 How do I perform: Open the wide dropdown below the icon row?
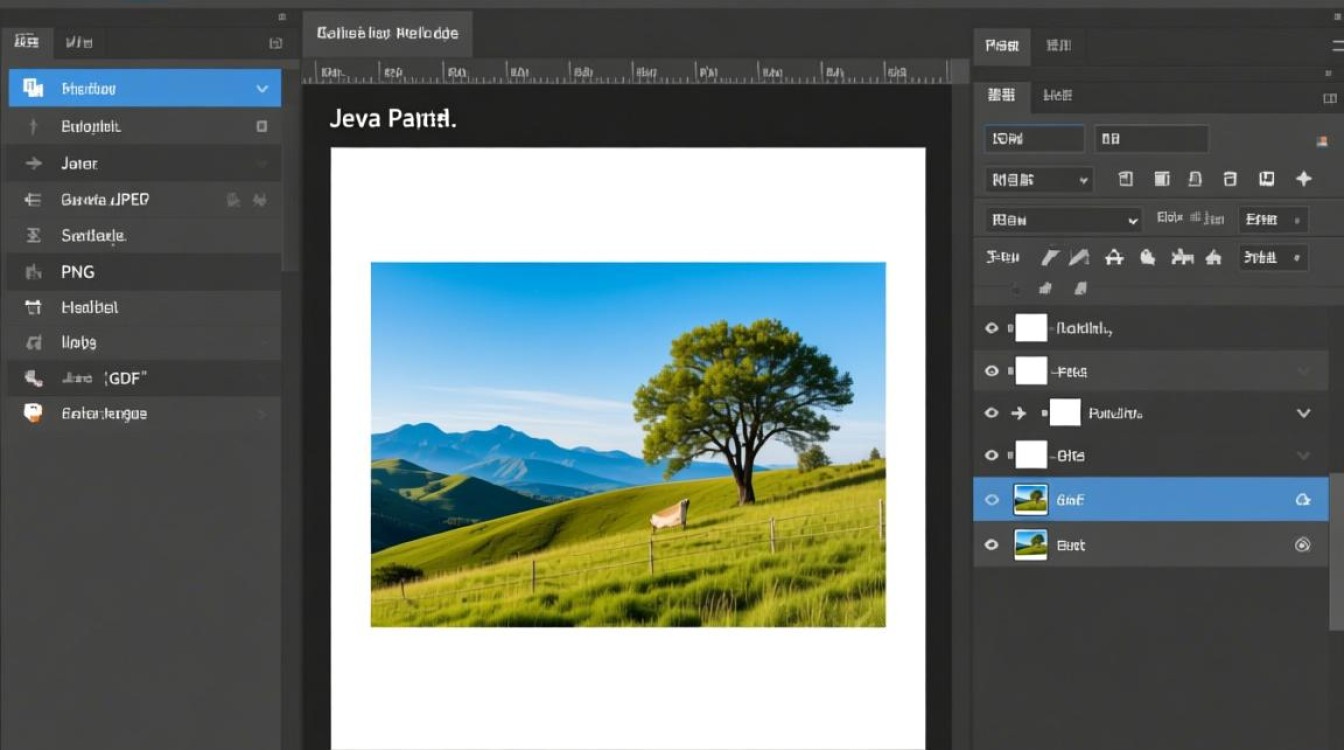tap(1063, 220)
